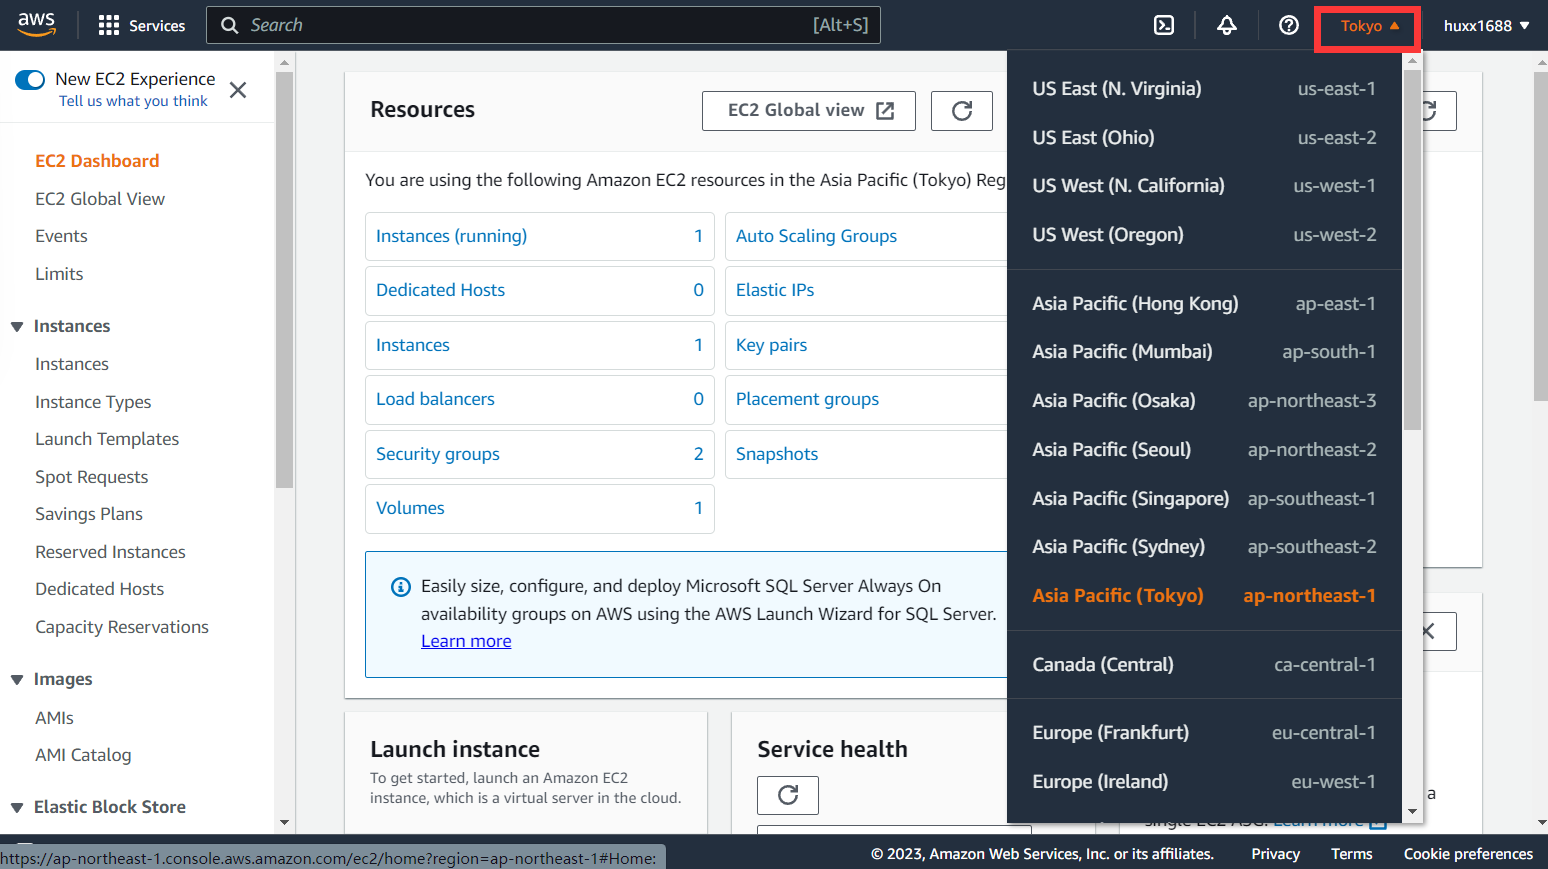
Task: Open Dedicated Hosts resource tile
Action: pyautogui.click(x=540, y=290)
